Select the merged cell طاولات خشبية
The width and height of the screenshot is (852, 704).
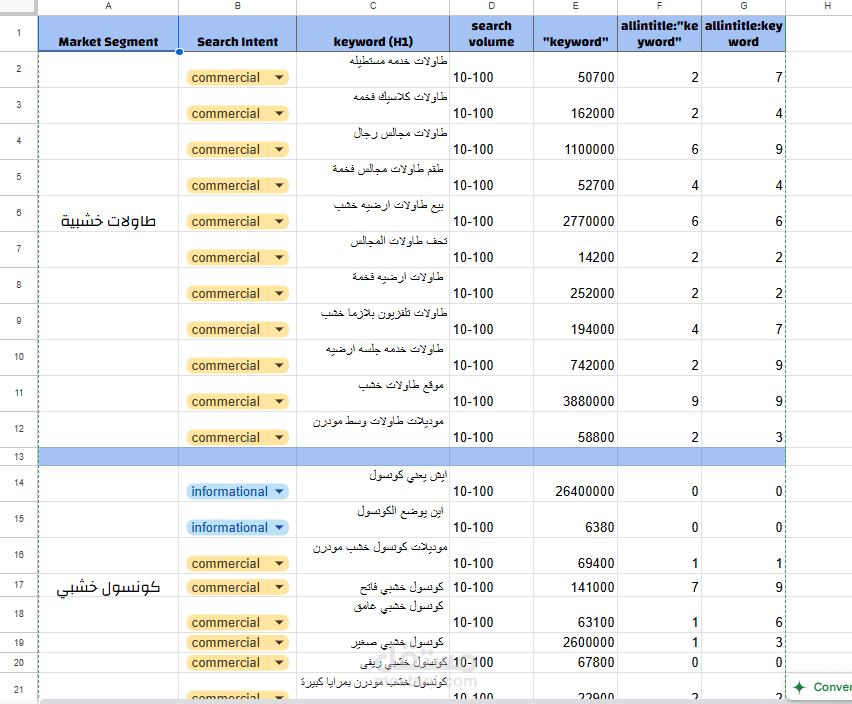108,249
